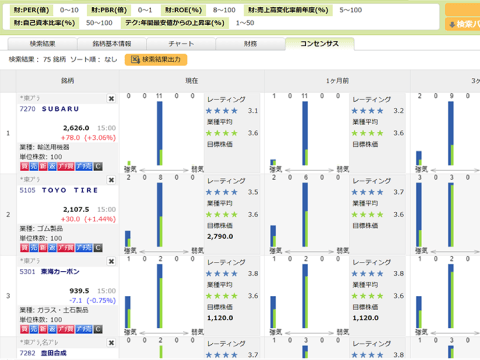The height and width of the screenshot is (360, 480).
Task: Remove SUBARU row with its X button
Action: click(x=111, y=98)
